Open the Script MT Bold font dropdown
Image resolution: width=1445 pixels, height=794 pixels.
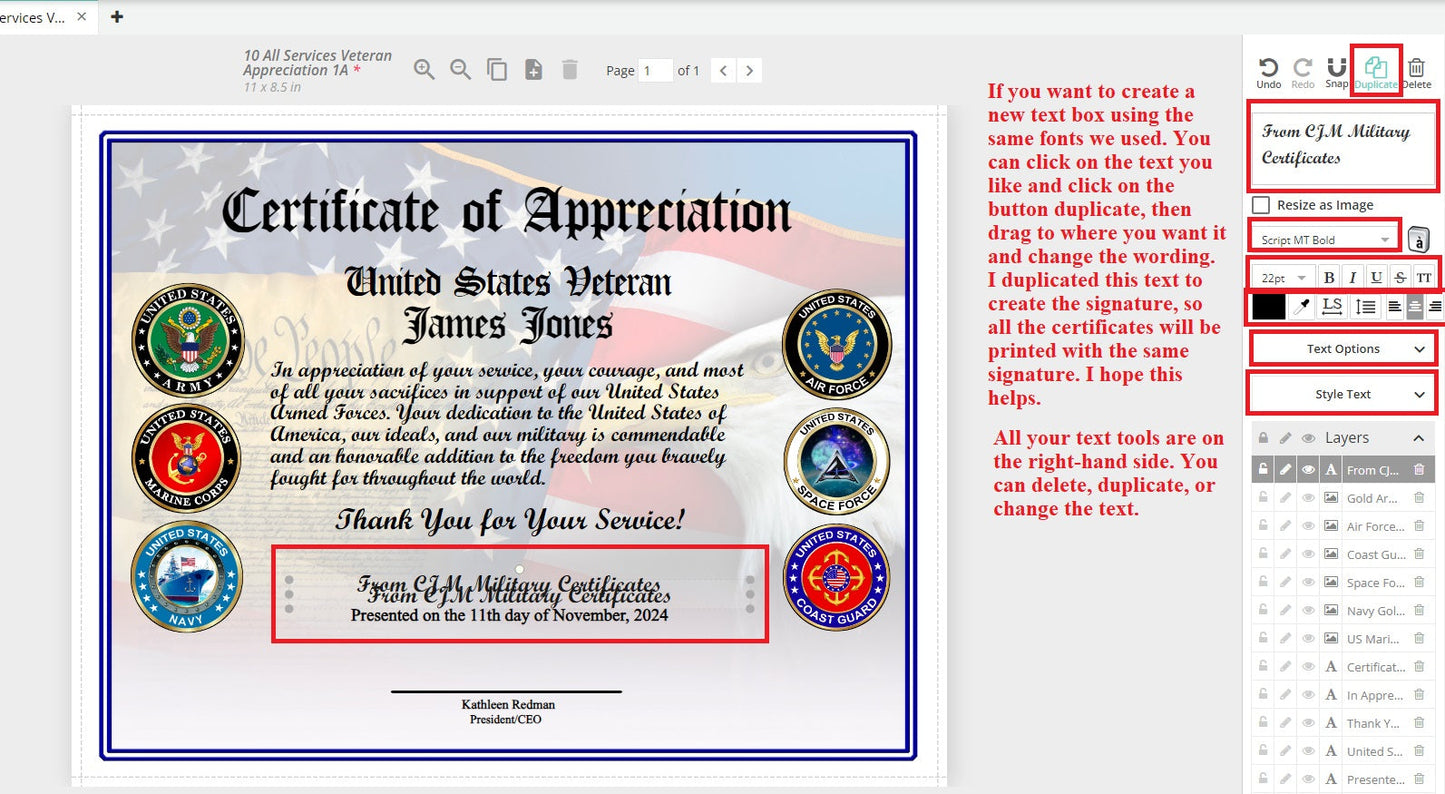click(1324, 240)
